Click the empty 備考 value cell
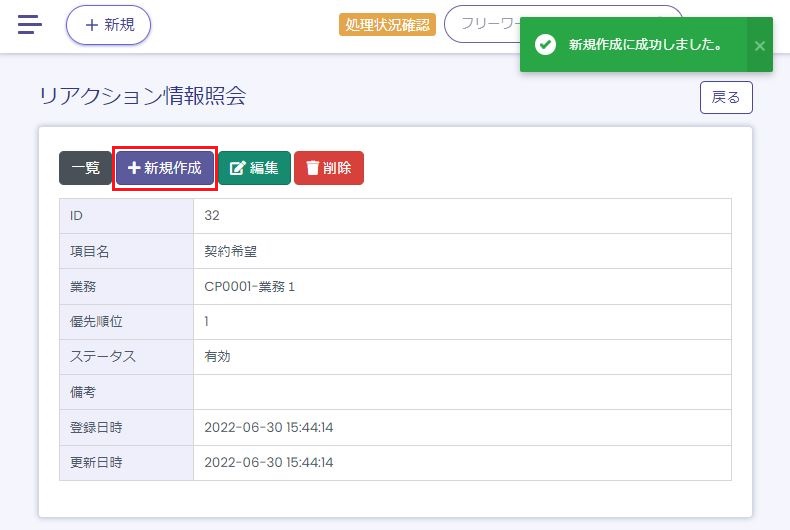The width and height of the screenshot is (790, 530). (x=461, y=392)
